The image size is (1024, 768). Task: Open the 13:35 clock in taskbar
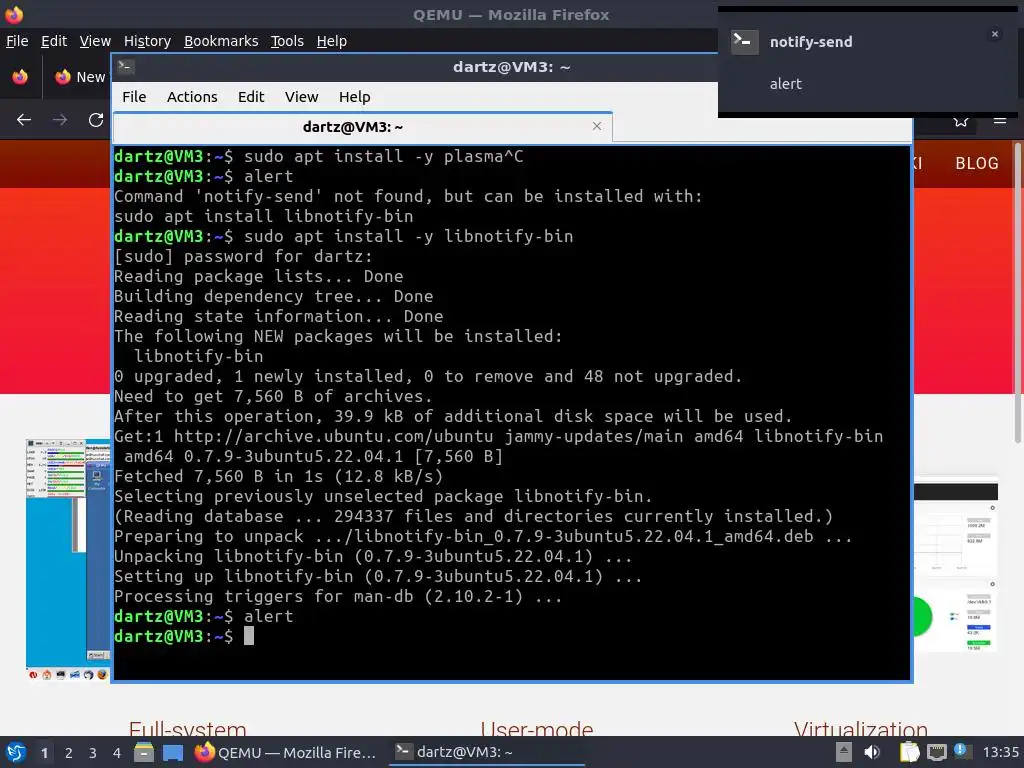tap(1000, 752)
